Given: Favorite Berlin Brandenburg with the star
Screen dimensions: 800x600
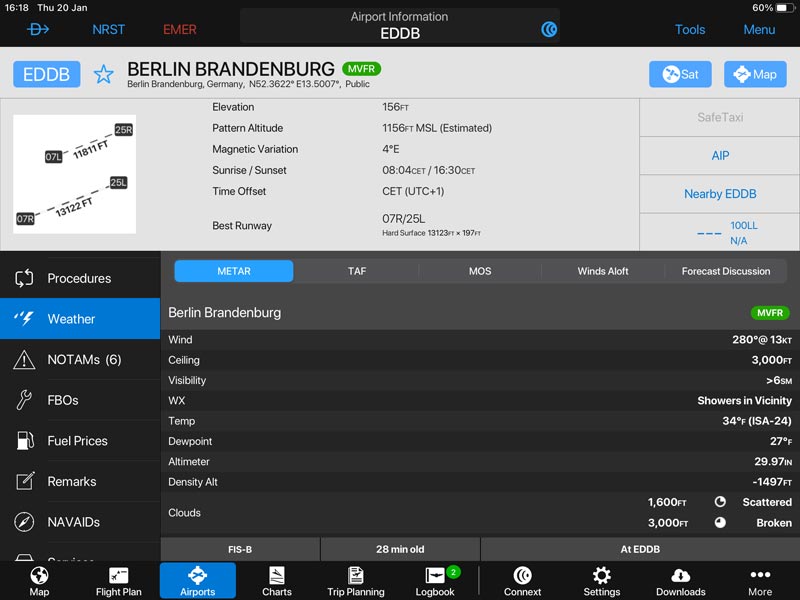Looking at the screenshot, I should (x=104, y=74).
